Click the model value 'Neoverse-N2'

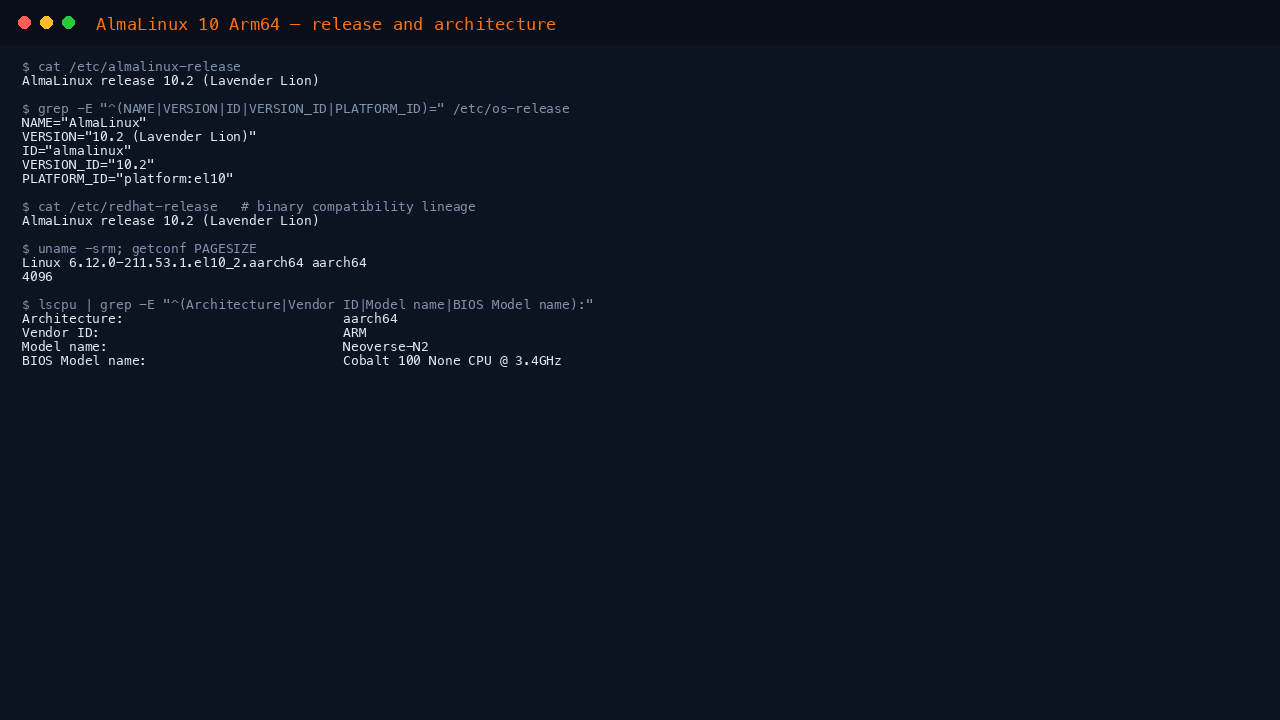(386, 347)
